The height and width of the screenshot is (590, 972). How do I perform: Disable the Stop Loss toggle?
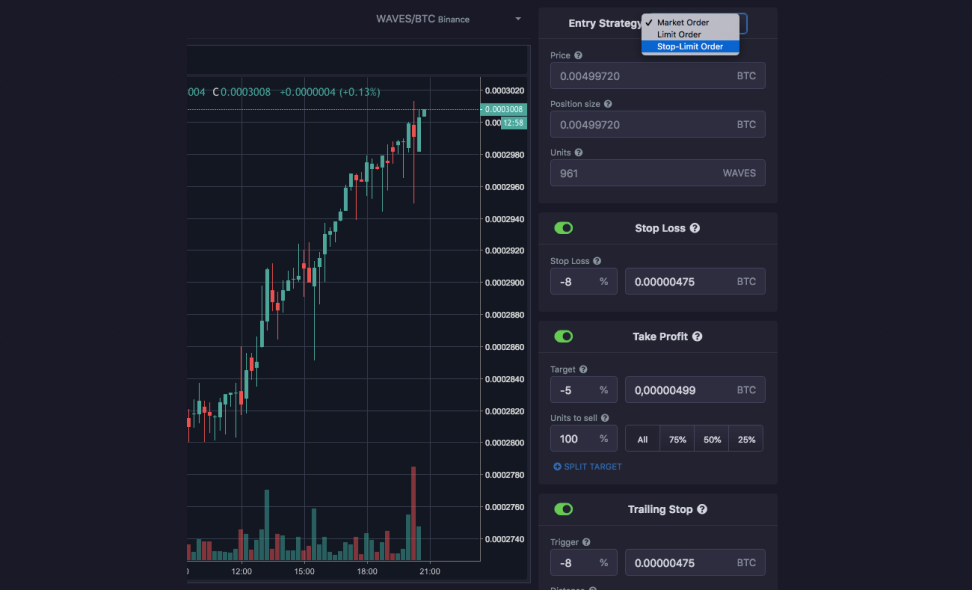[x=563, y=228]
